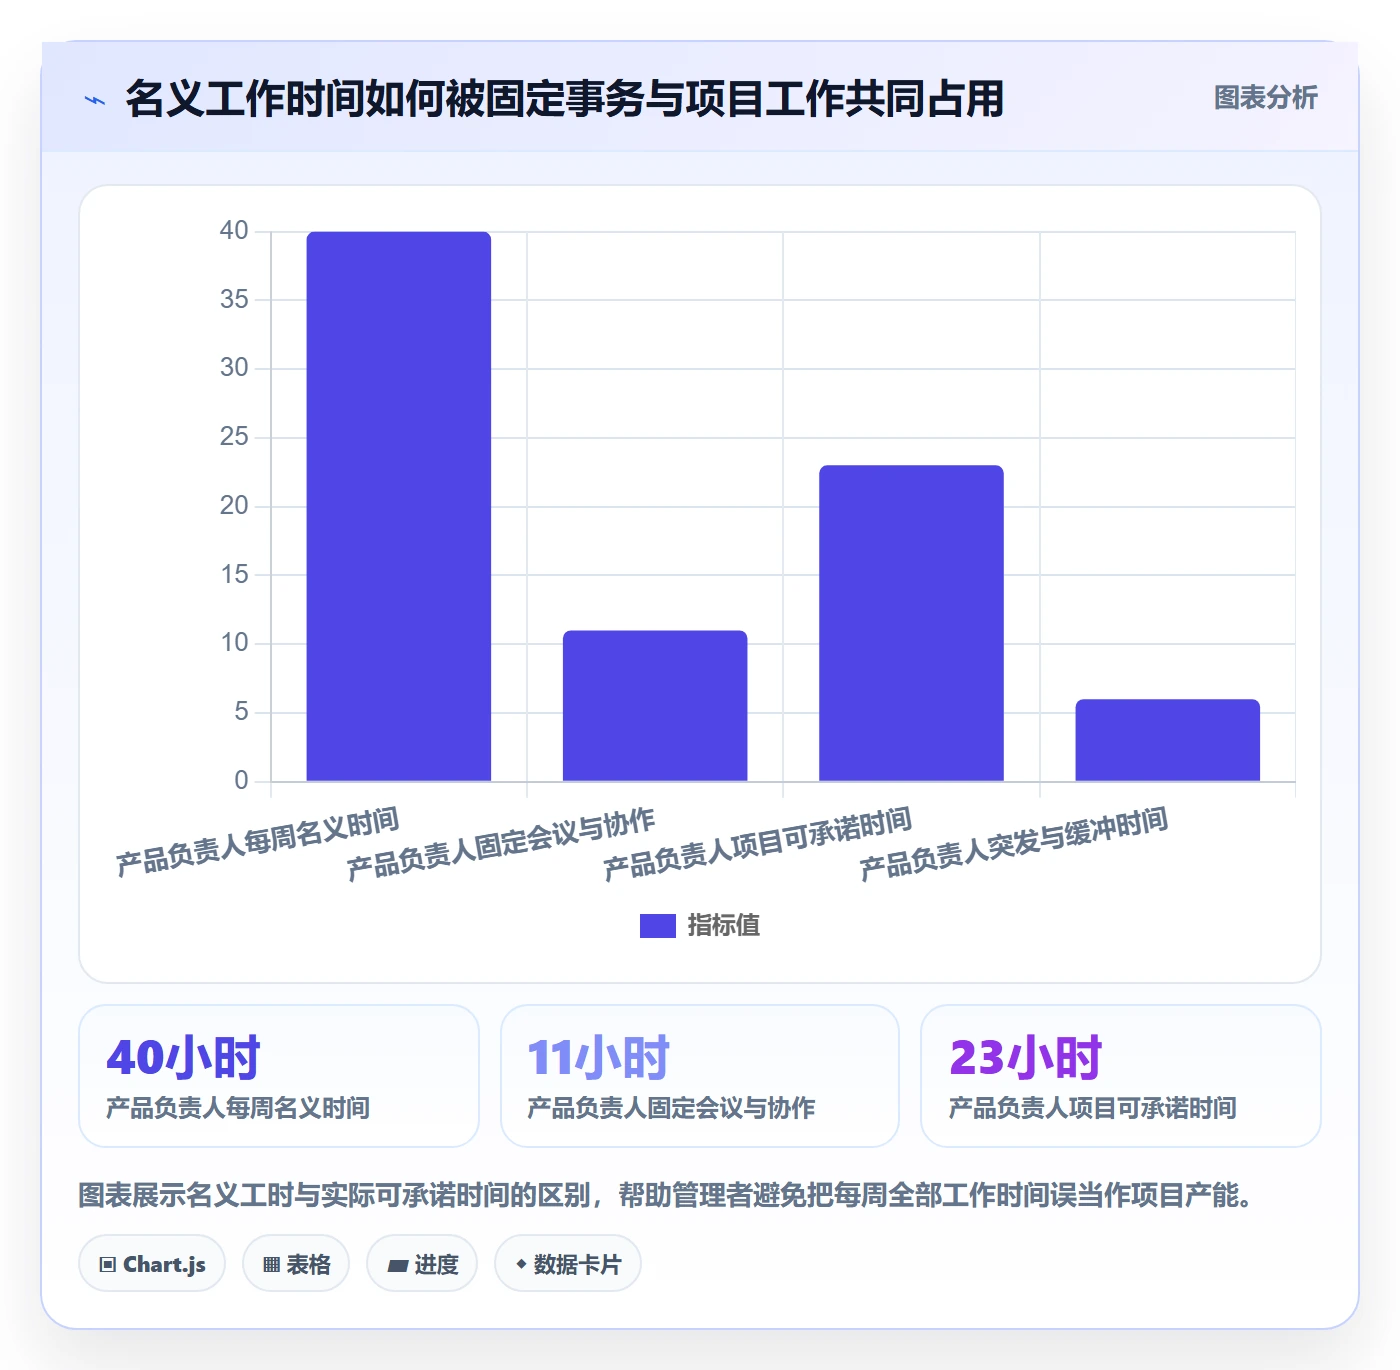Click the x-axis label 产品负责人每周名义时间
This screenshot has height=1370, width=1400.
(257, 842)
